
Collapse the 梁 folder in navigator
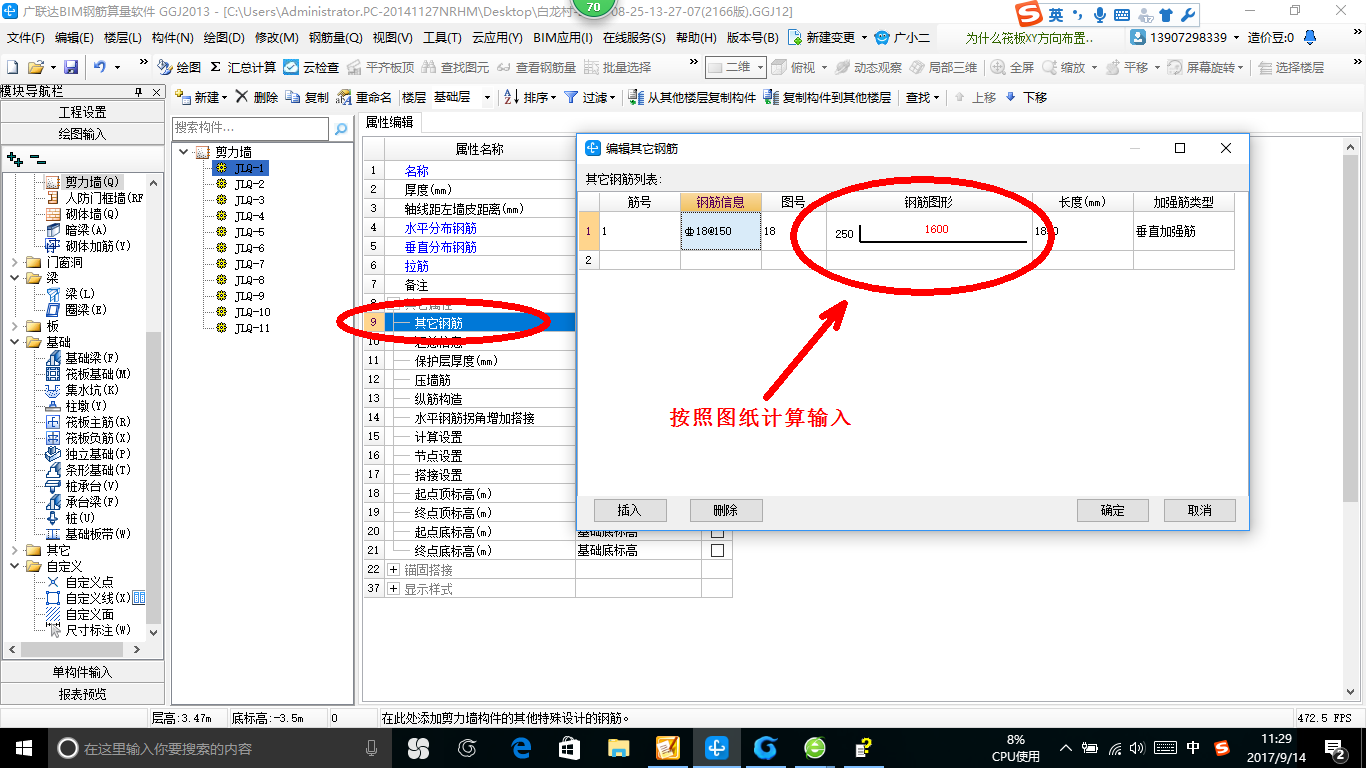point(14,278)
